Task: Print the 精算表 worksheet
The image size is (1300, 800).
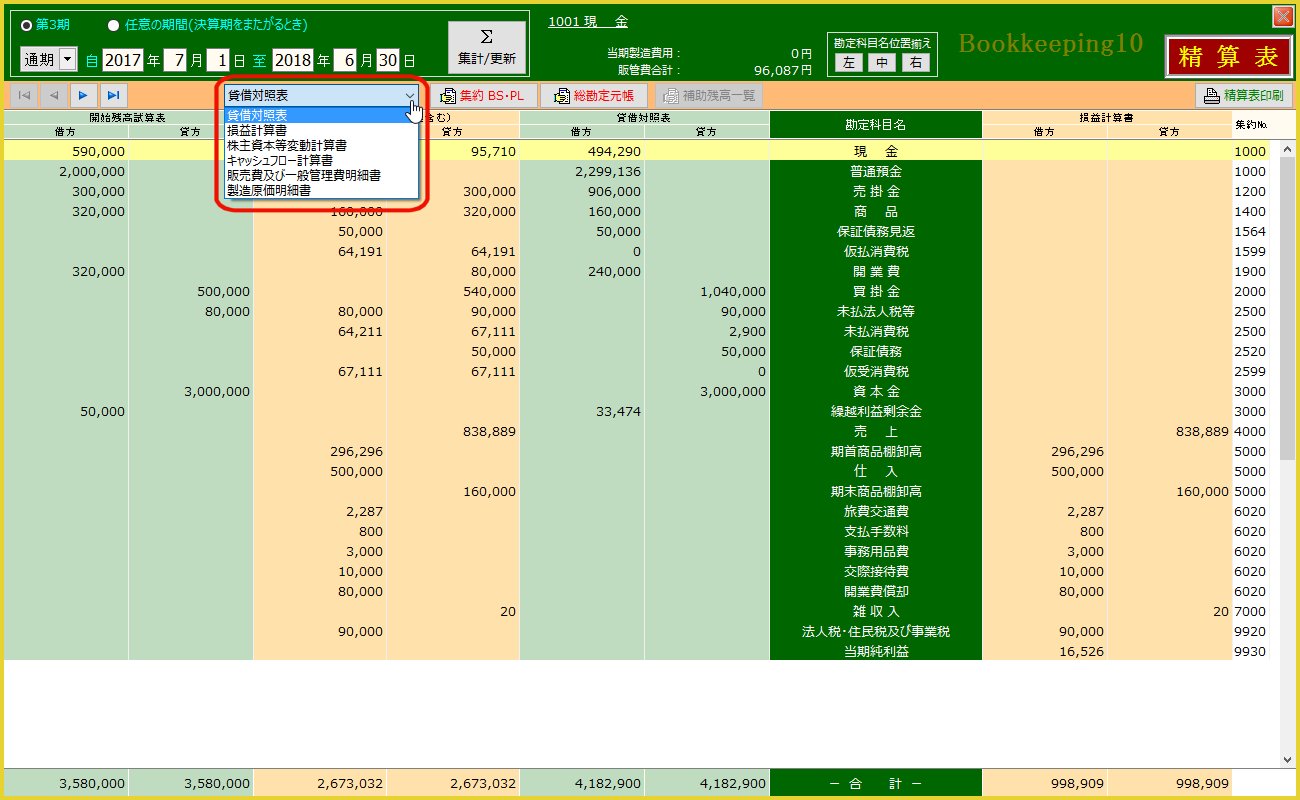Action: [x=1244, y=96]
